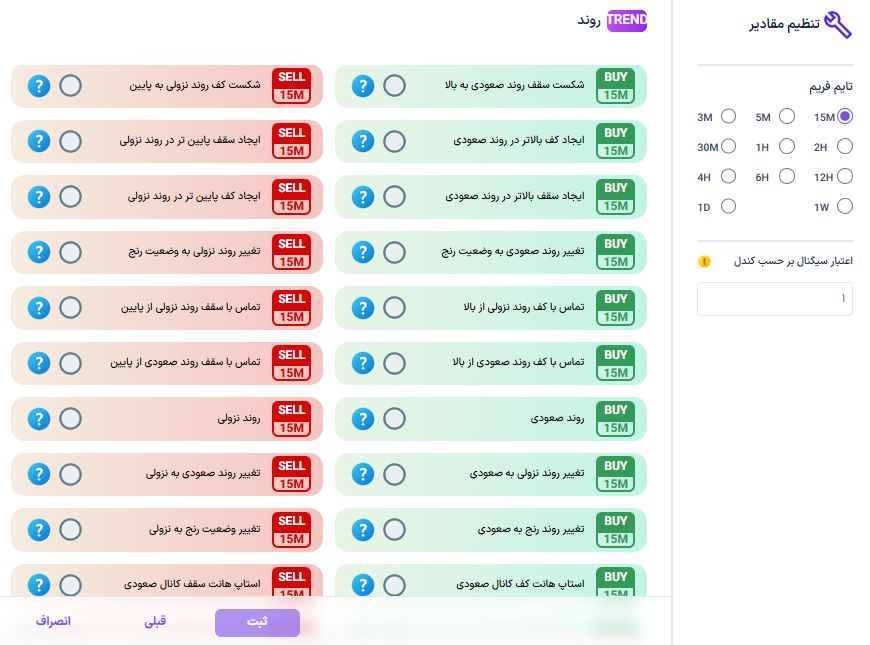Select BUY تماس با کف روند نزولی از بالا
870x645 pixels.
tap(394, 308)
